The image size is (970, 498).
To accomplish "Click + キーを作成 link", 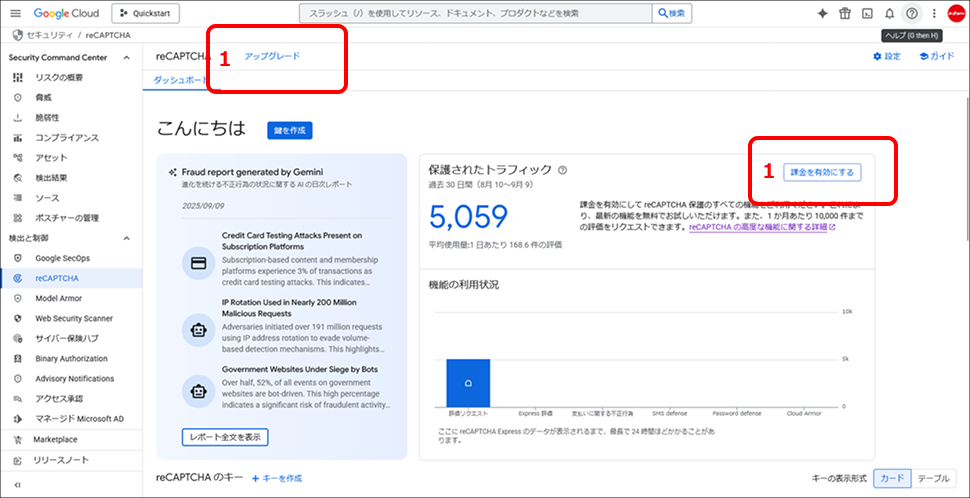I will point(277,478).
